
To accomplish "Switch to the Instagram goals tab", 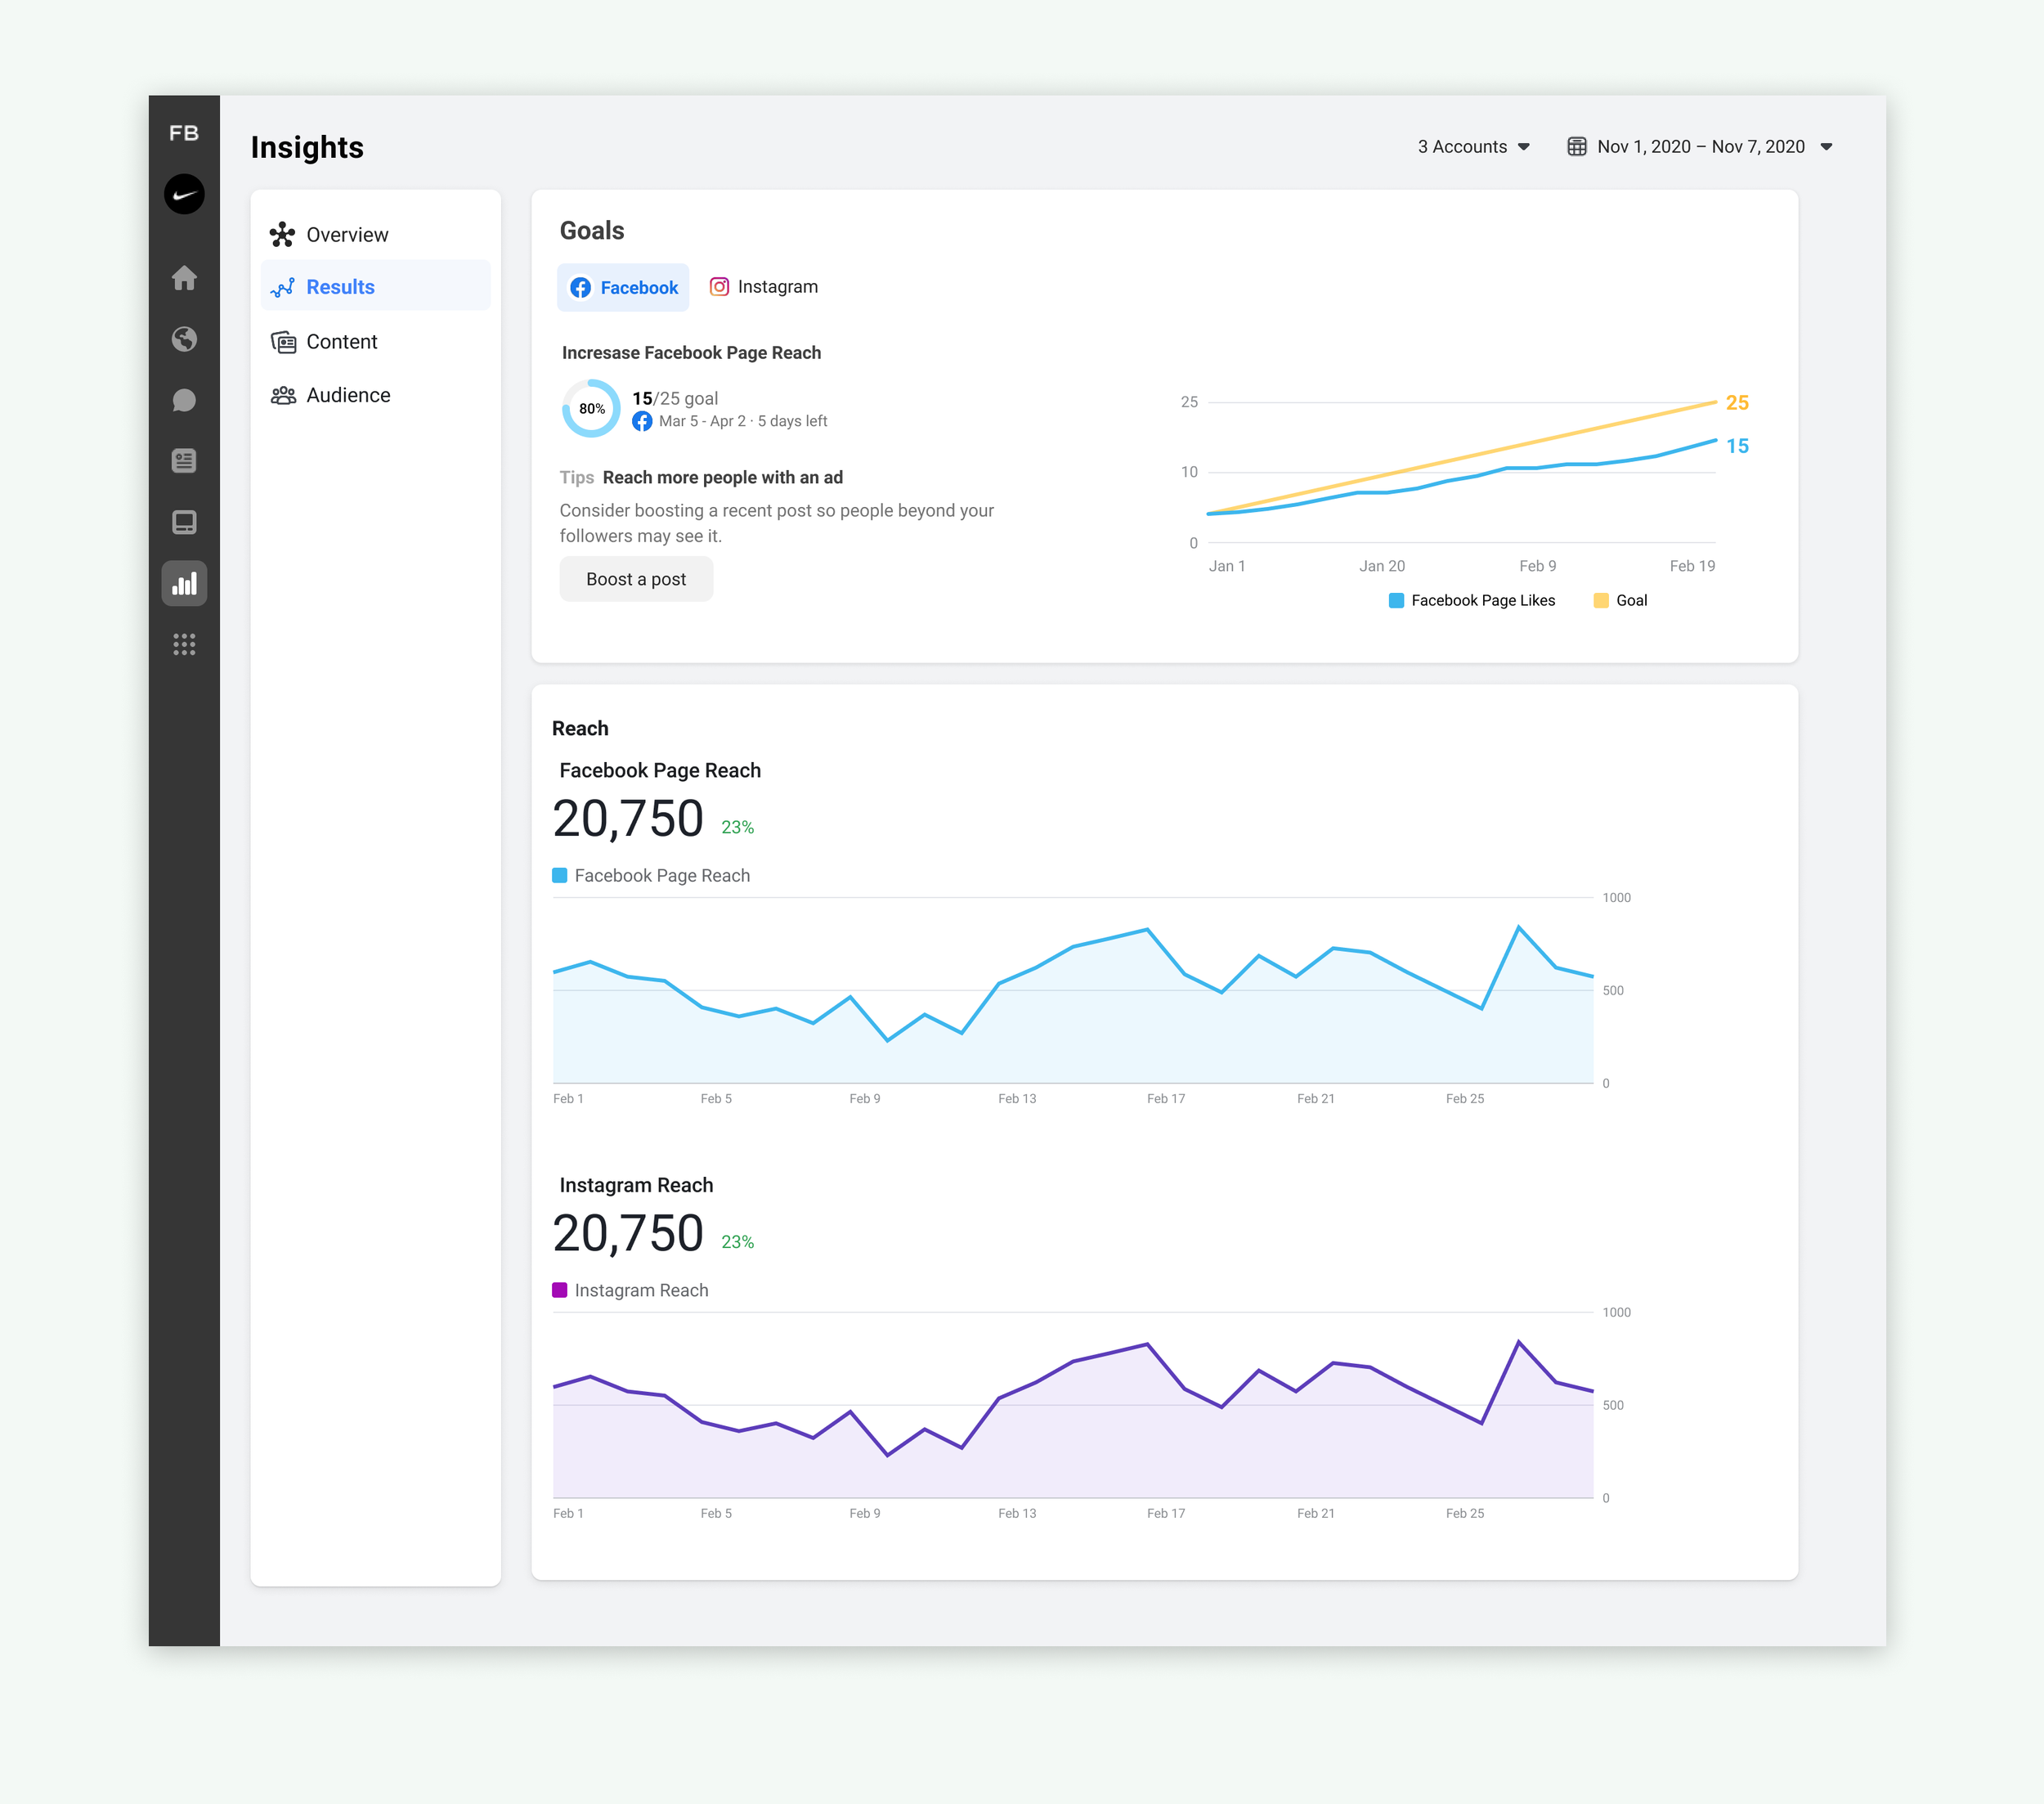I will [764, 287].
